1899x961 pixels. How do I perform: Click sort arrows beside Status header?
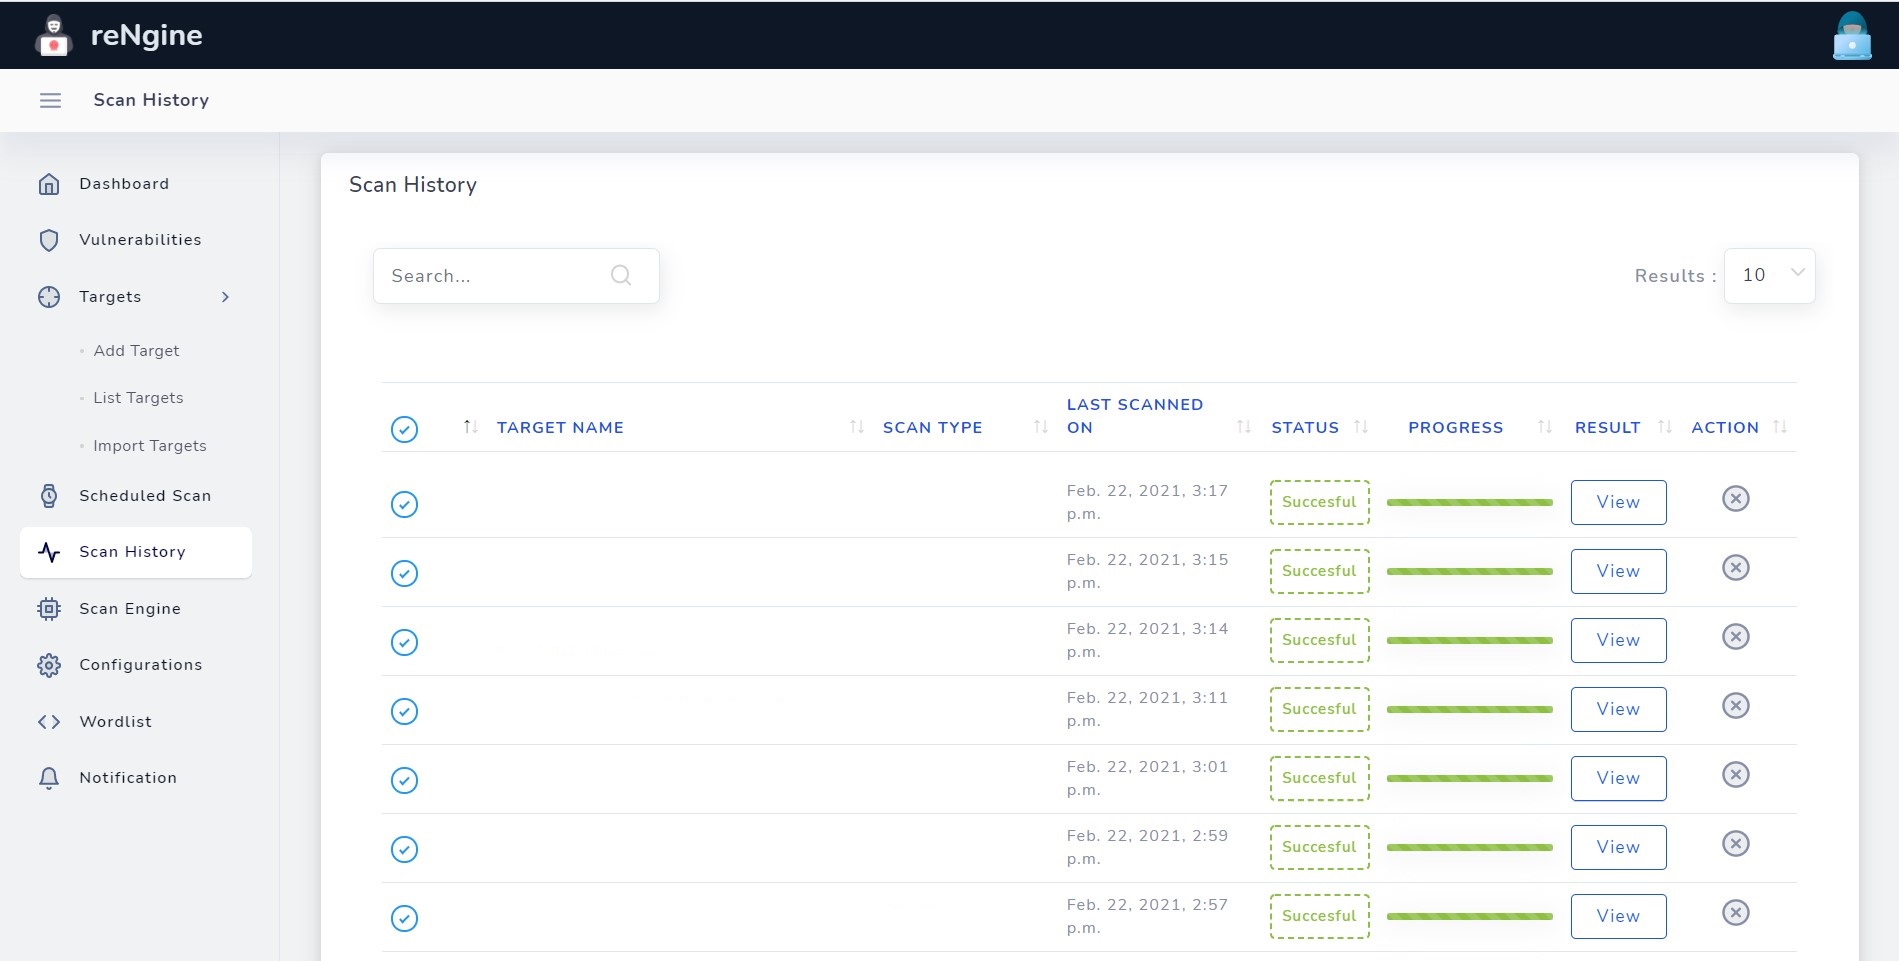(x=1361, y=427)
